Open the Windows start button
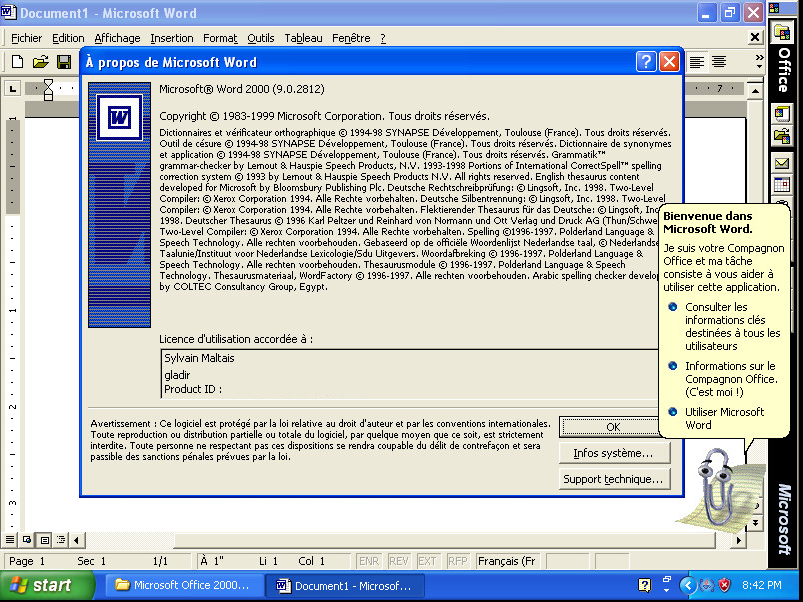The image size is (803, 602). coord(47,585)
